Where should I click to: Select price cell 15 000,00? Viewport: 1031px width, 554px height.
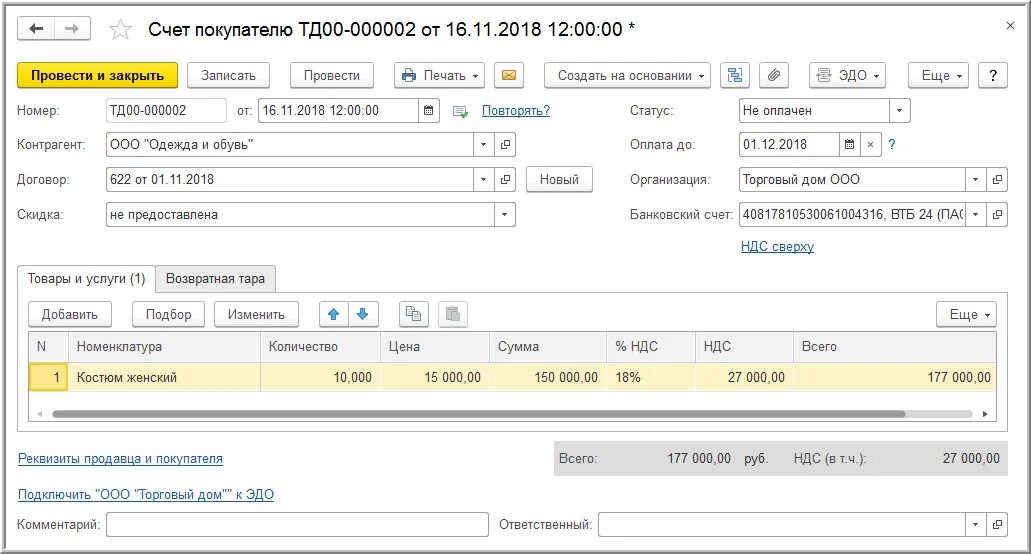(x=435, y=377)
